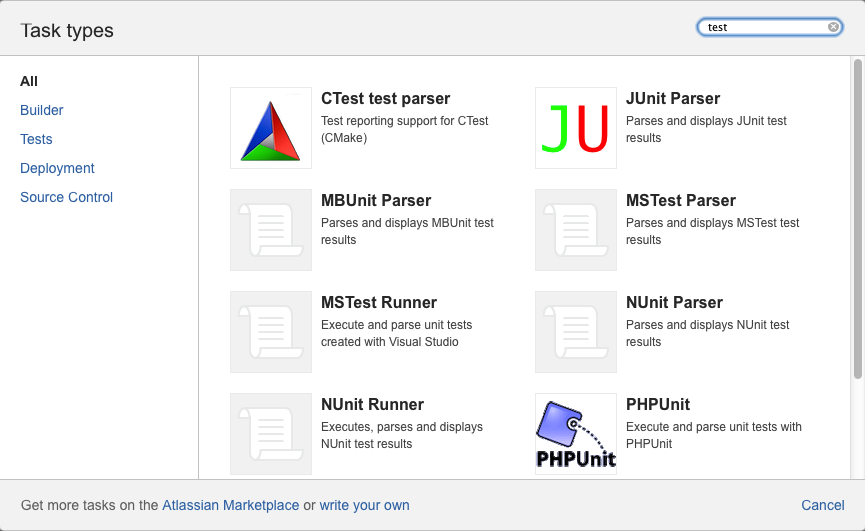Select the MSTest Runner title
Viewport: 865px width, 531px height.
coord(378,303)
